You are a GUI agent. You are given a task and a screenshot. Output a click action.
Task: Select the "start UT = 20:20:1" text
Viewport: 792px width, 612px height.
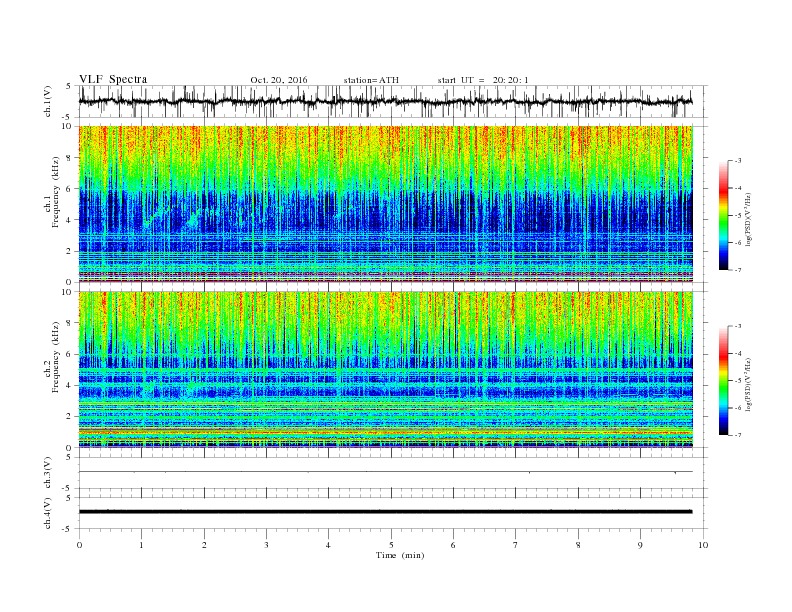pos(483,80)
